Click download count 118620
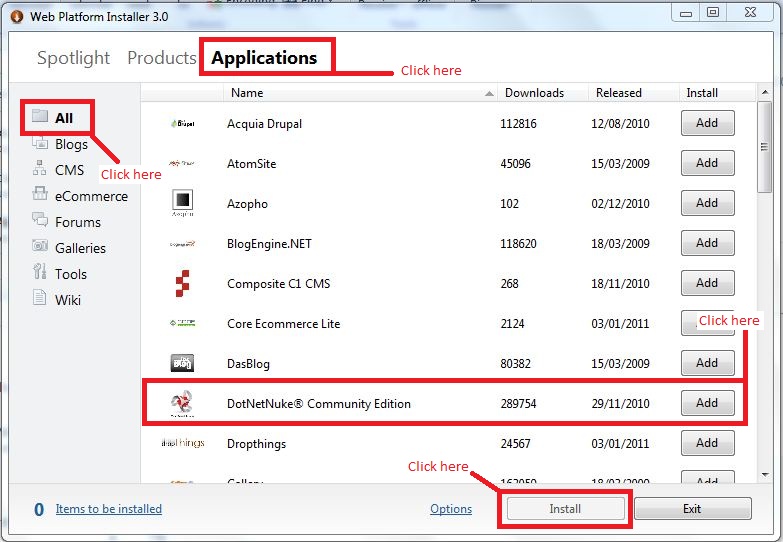This screenshot has height=542, width=783. click(518, 244)
